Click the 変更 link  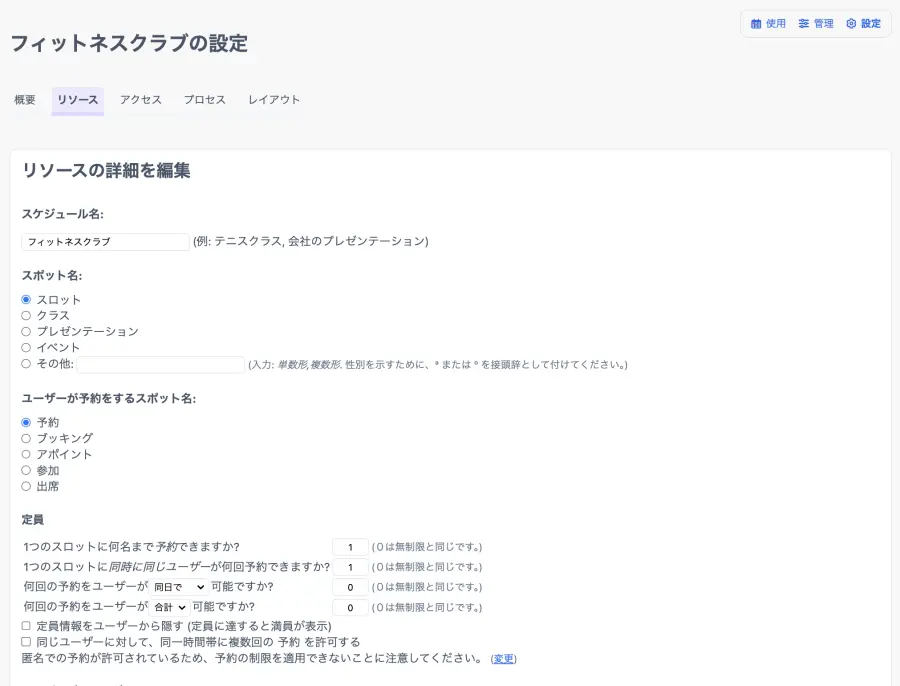[503, 659]
